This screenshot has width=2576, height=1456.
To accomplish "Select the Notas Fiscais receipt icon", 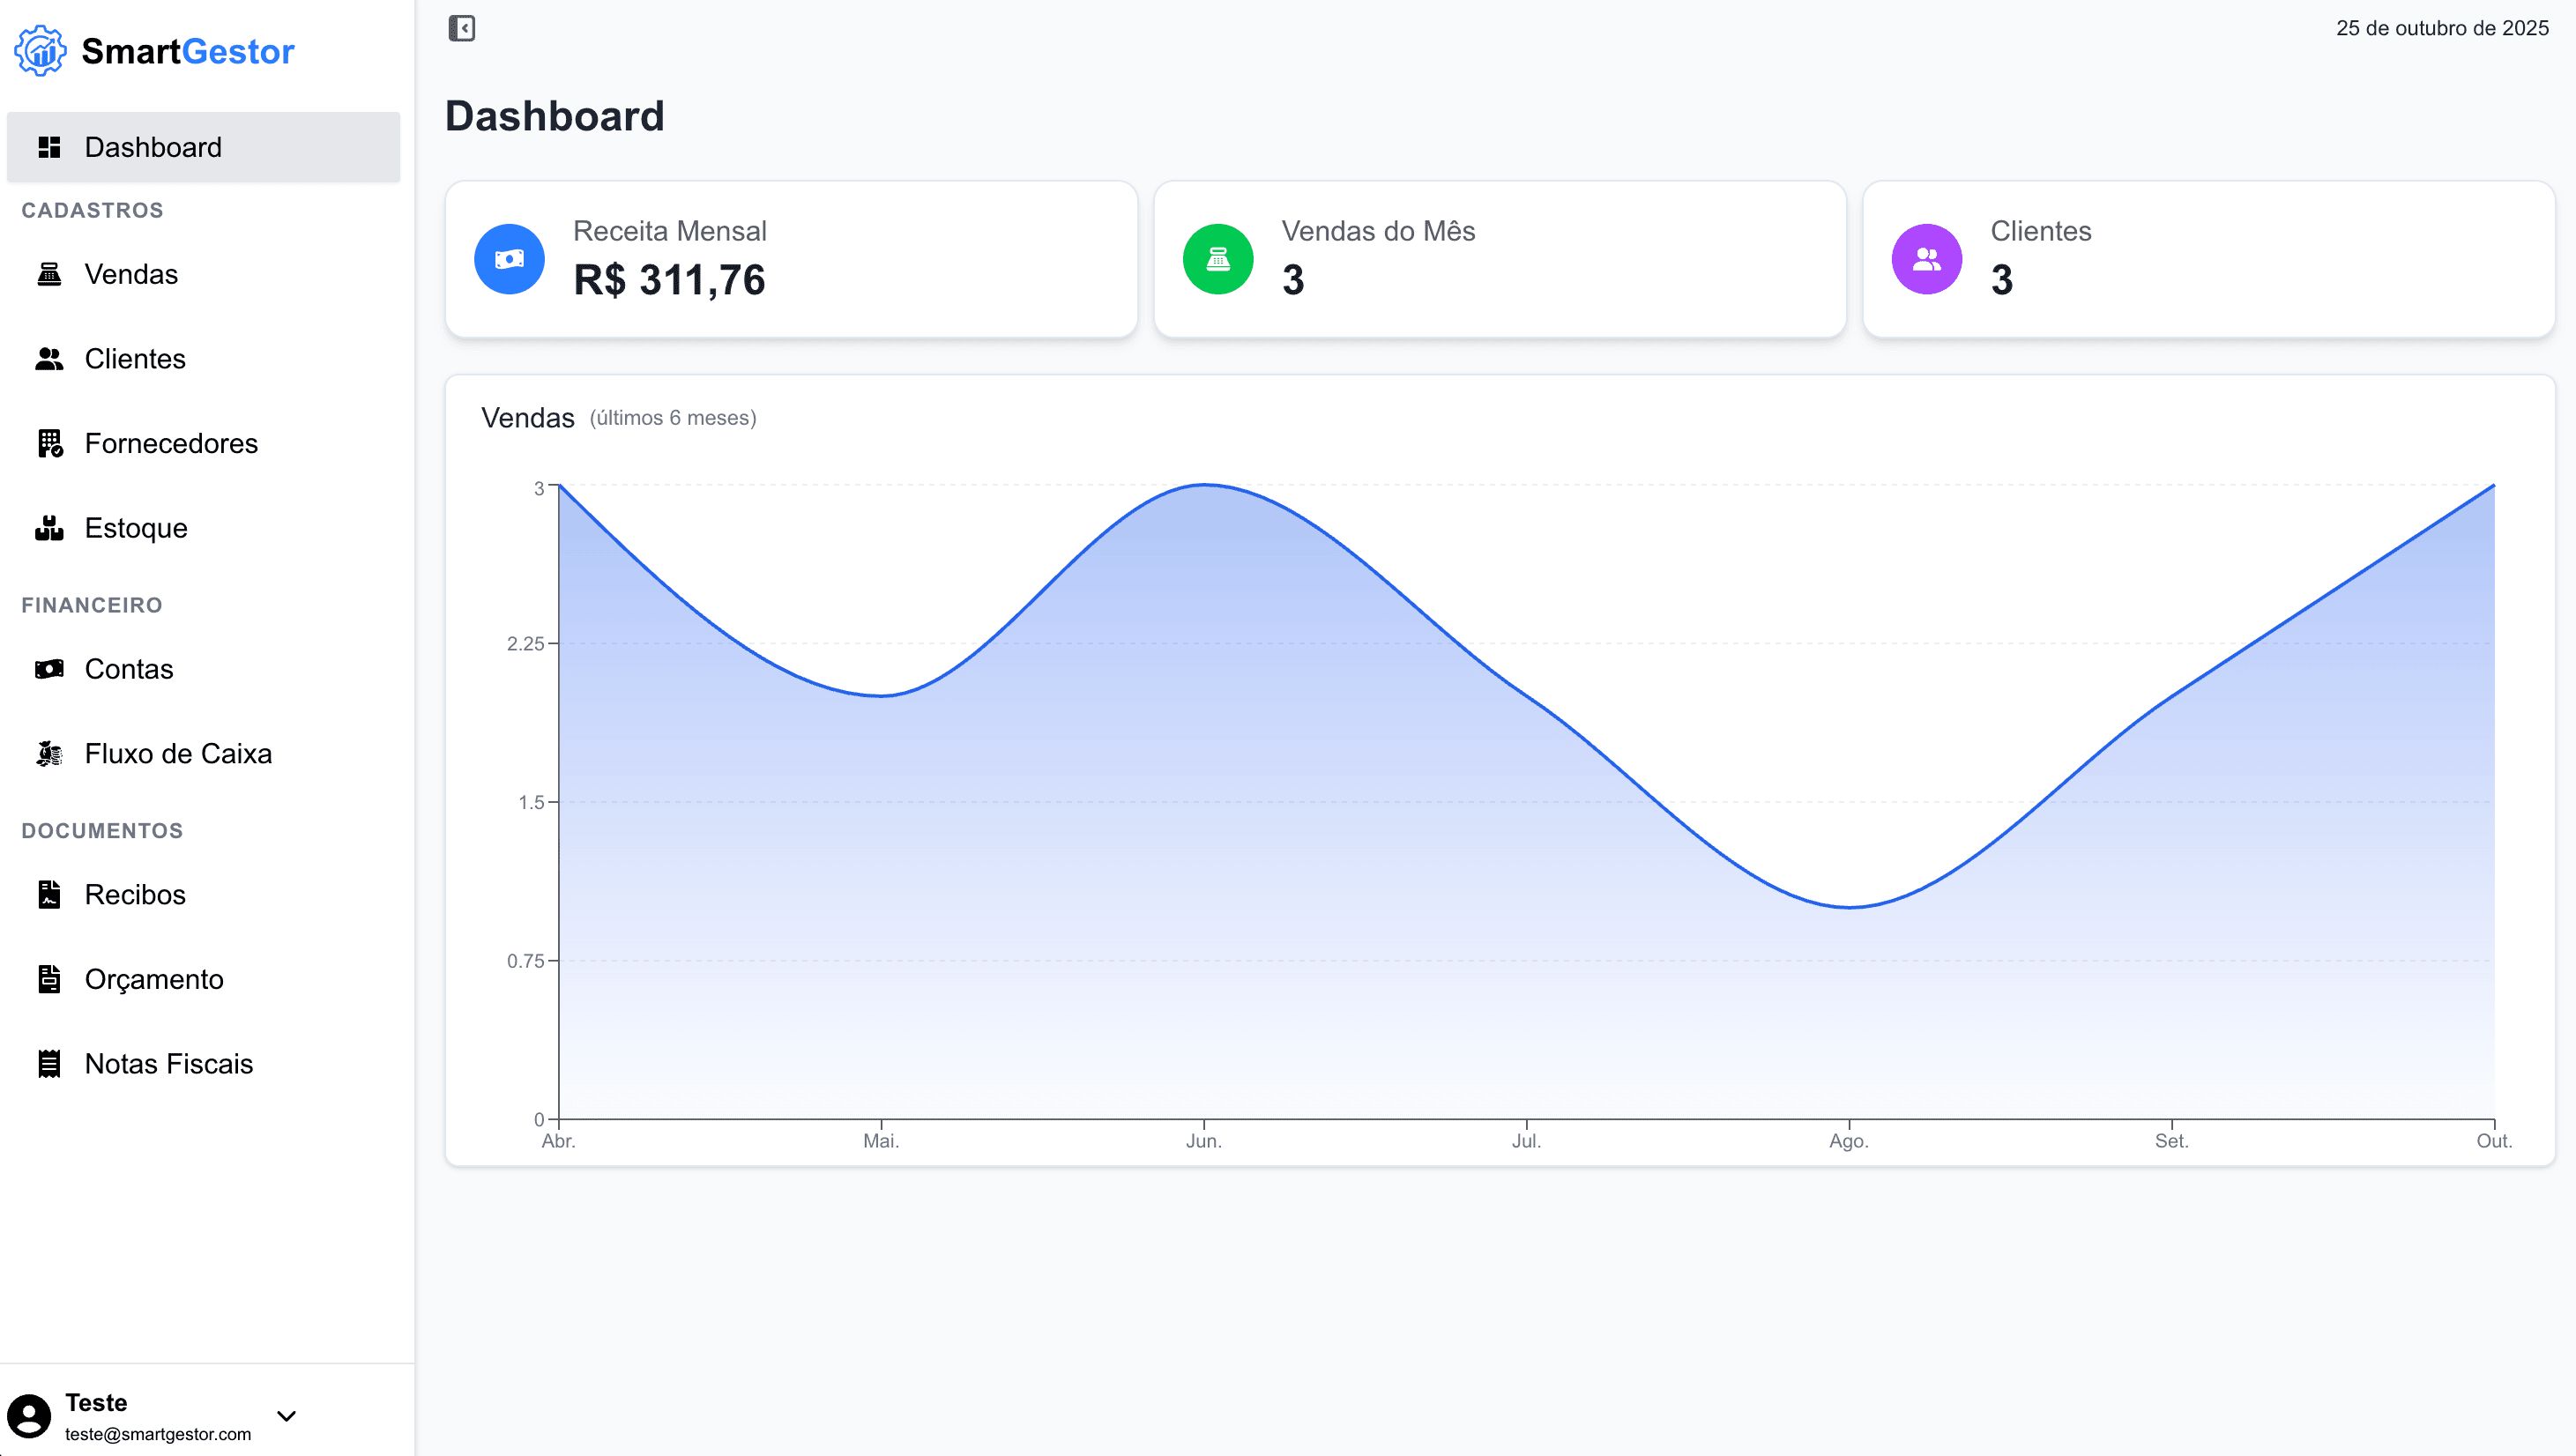I will [x=49, y=1063].
